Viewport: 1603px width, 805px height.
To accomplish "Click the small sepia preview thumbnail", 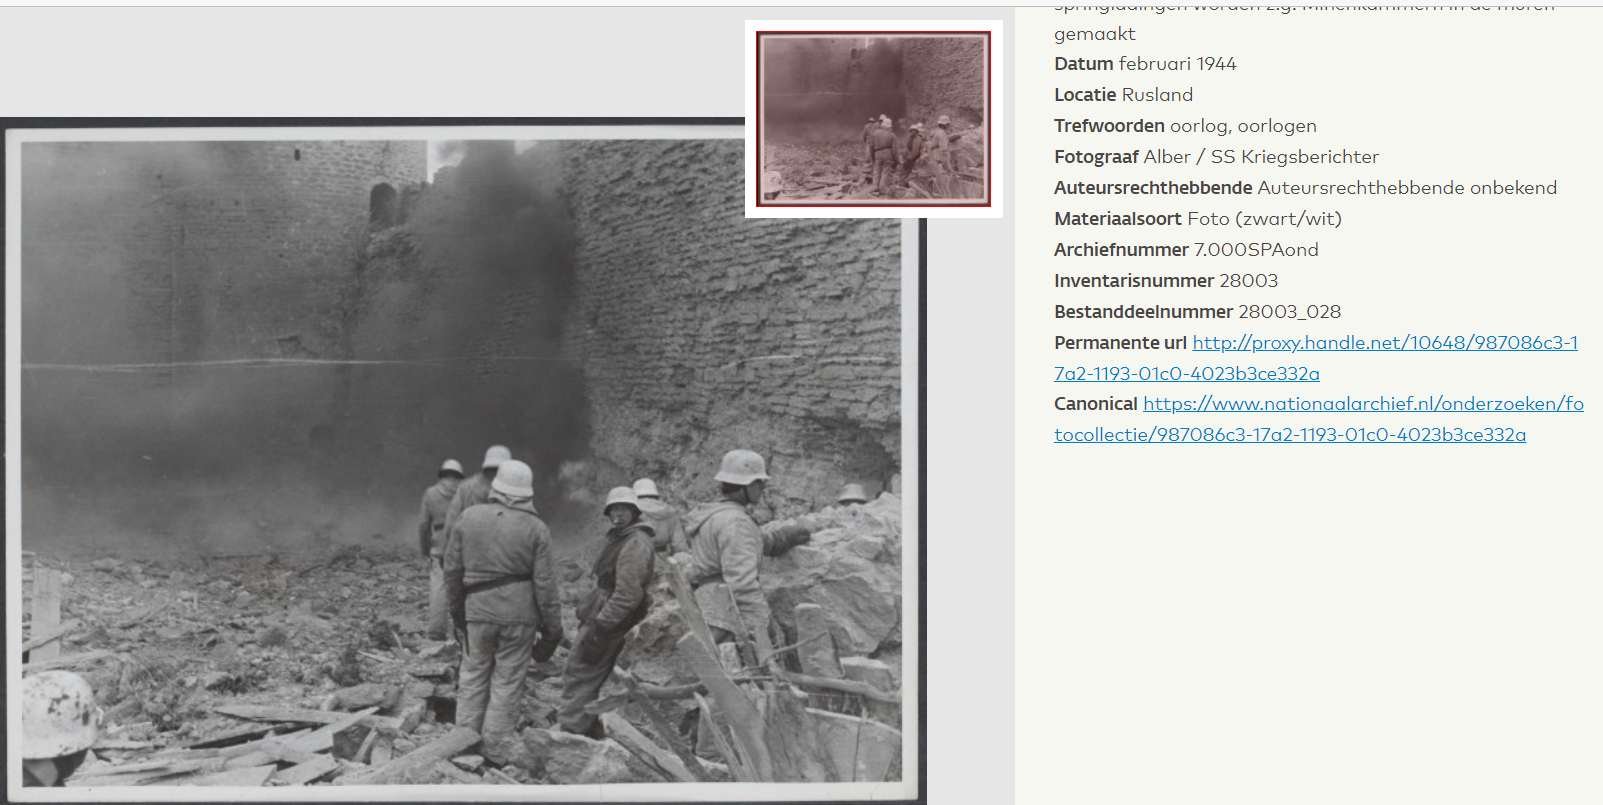I will coord(873,118).
